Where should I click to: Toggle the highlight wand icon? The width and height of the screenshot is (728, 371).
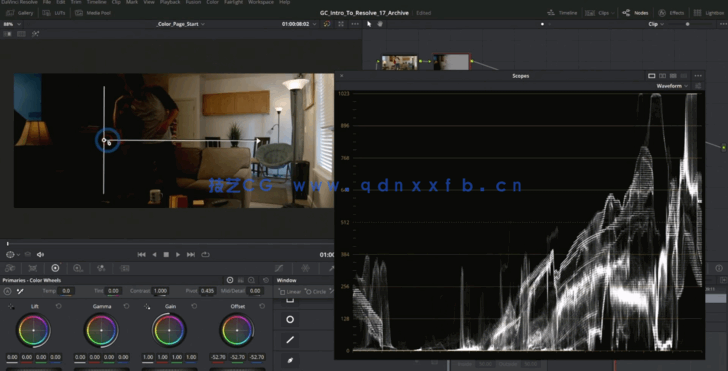35,34
